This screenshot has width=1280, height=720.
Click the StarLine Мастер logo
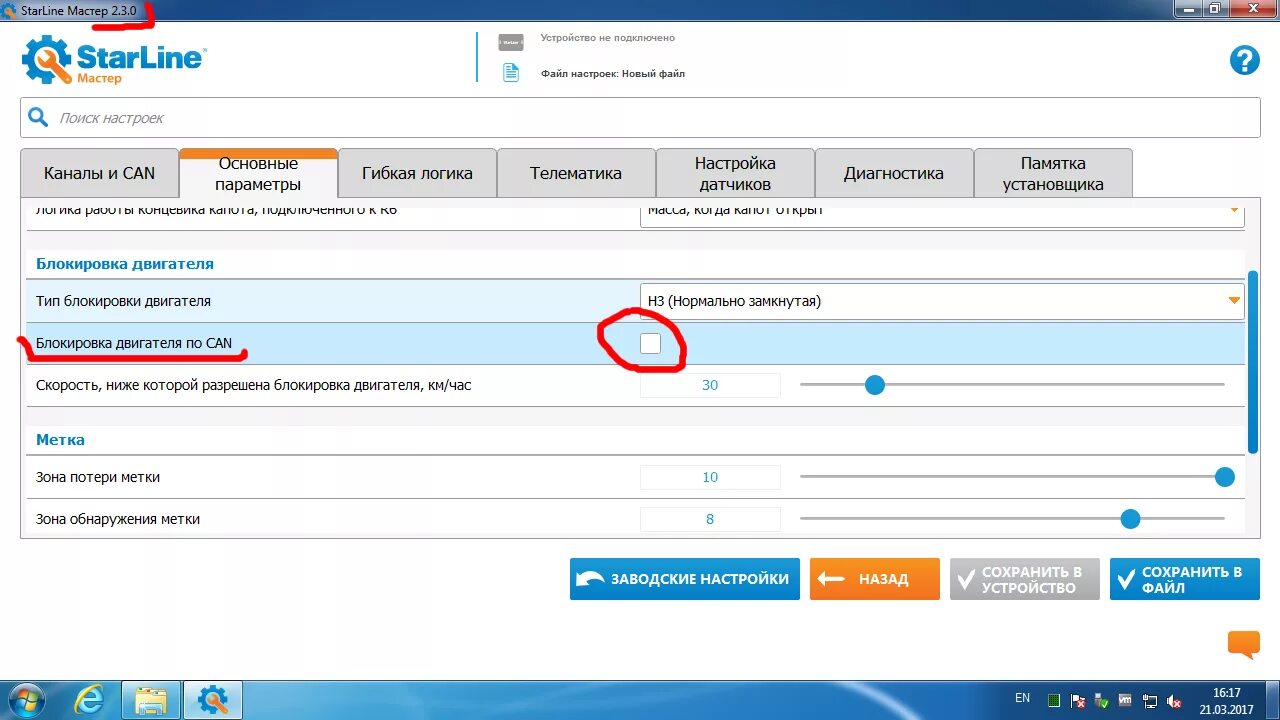coord(113,60)
